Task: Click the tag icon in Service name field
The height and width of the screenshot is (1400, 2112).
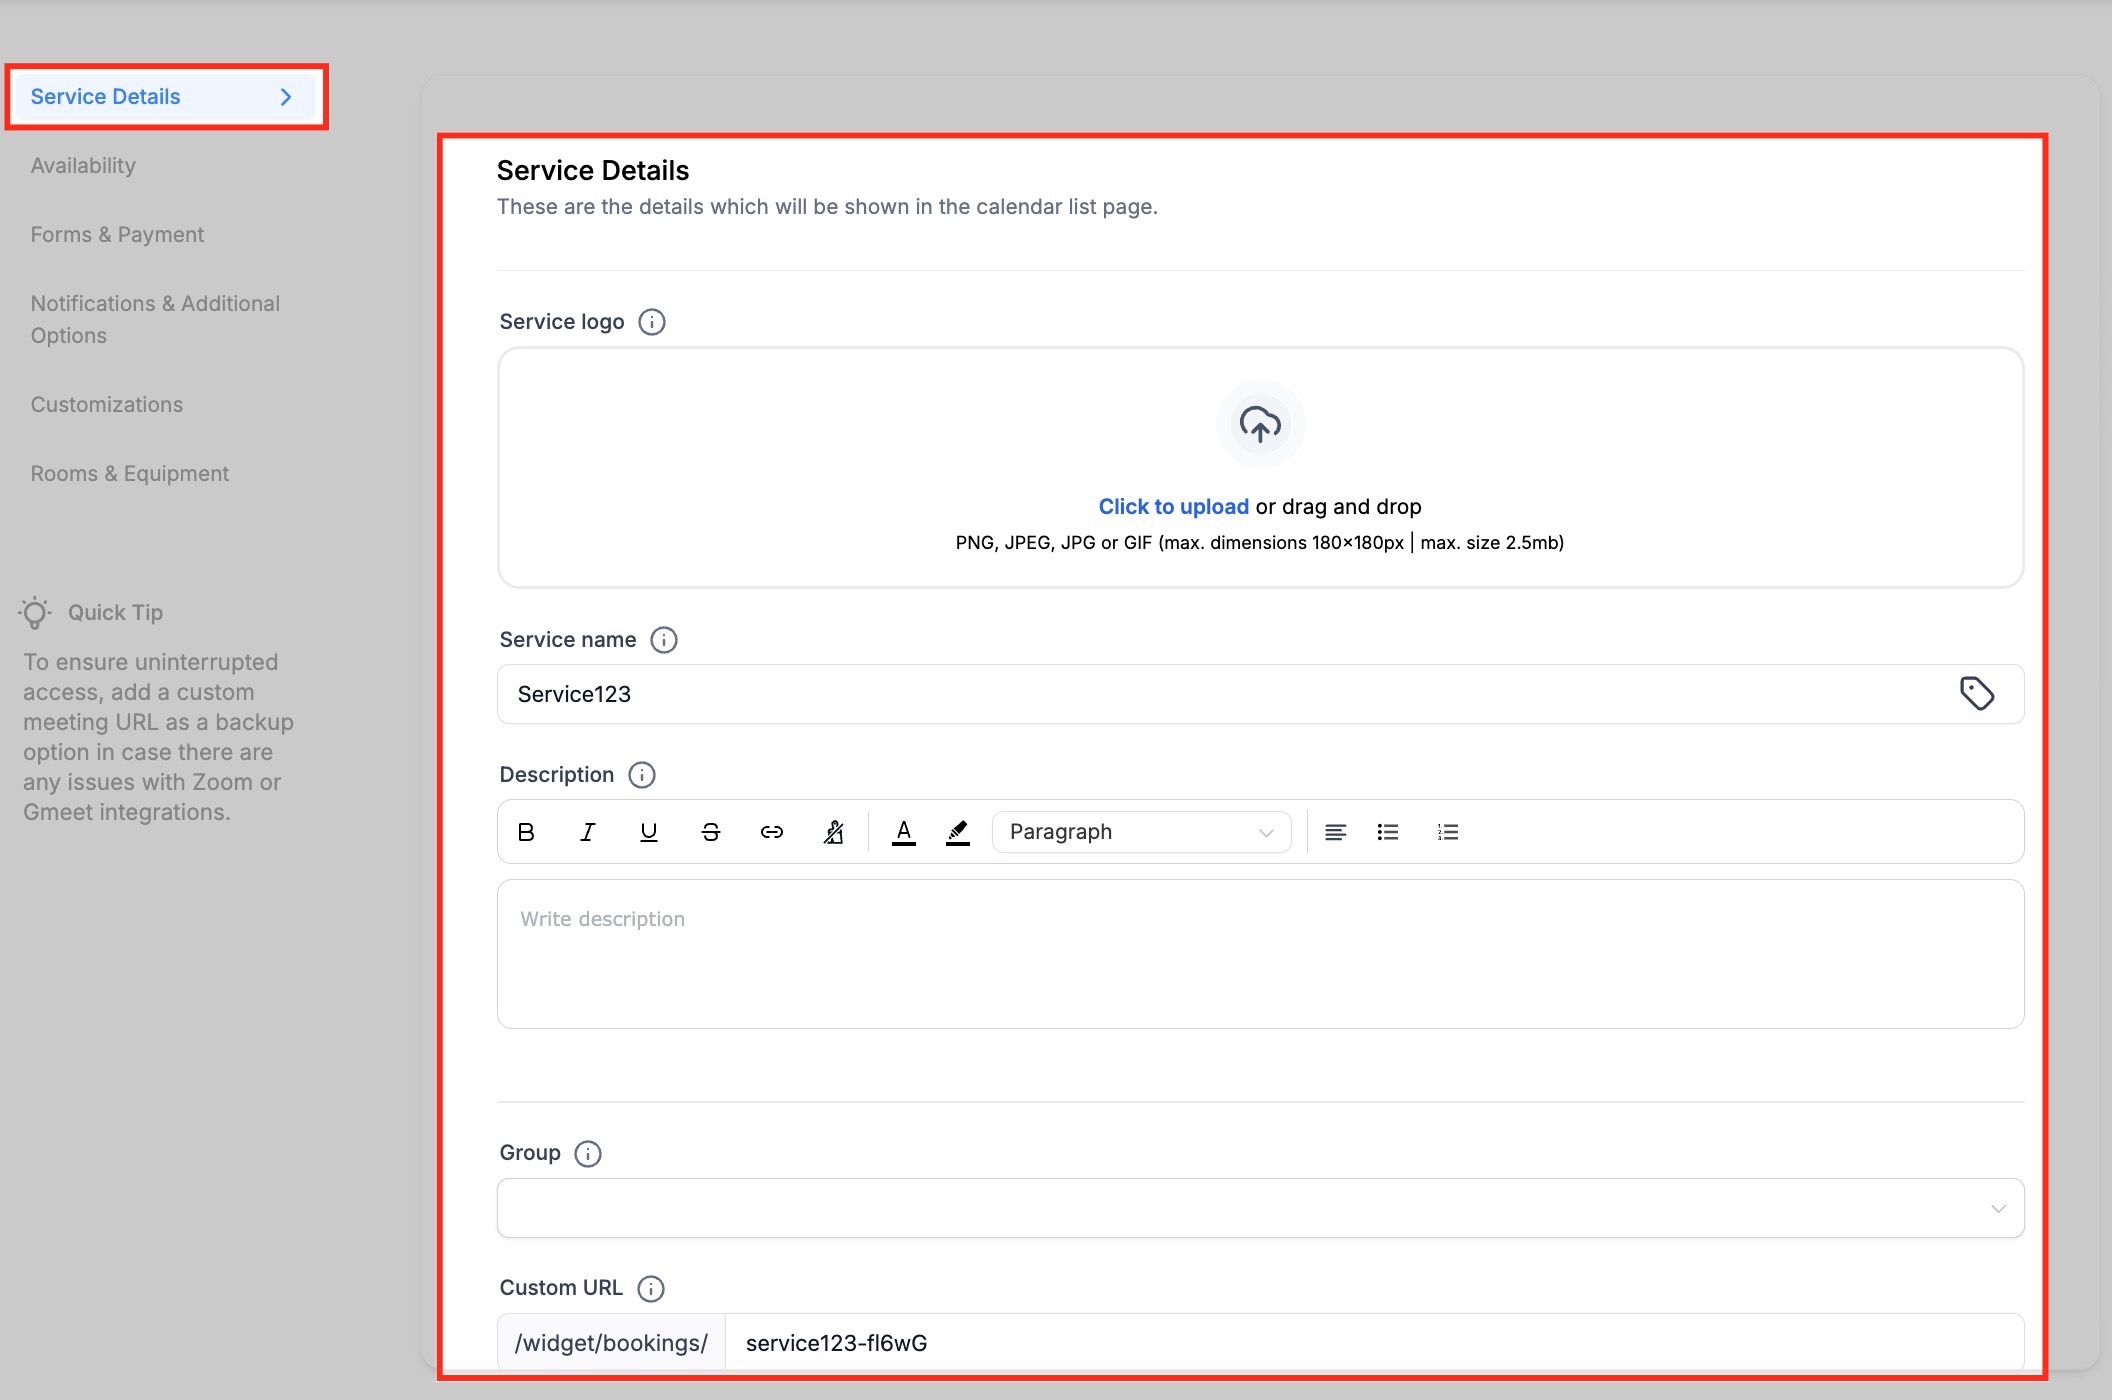Action: (x=1976, y=693)
